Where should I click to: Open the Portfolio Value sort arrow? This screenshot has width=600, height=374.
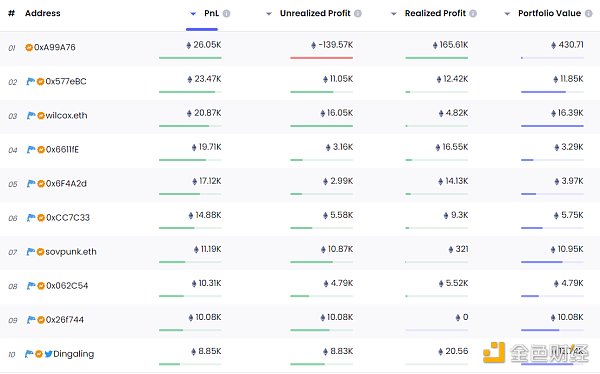click(507, 14)
